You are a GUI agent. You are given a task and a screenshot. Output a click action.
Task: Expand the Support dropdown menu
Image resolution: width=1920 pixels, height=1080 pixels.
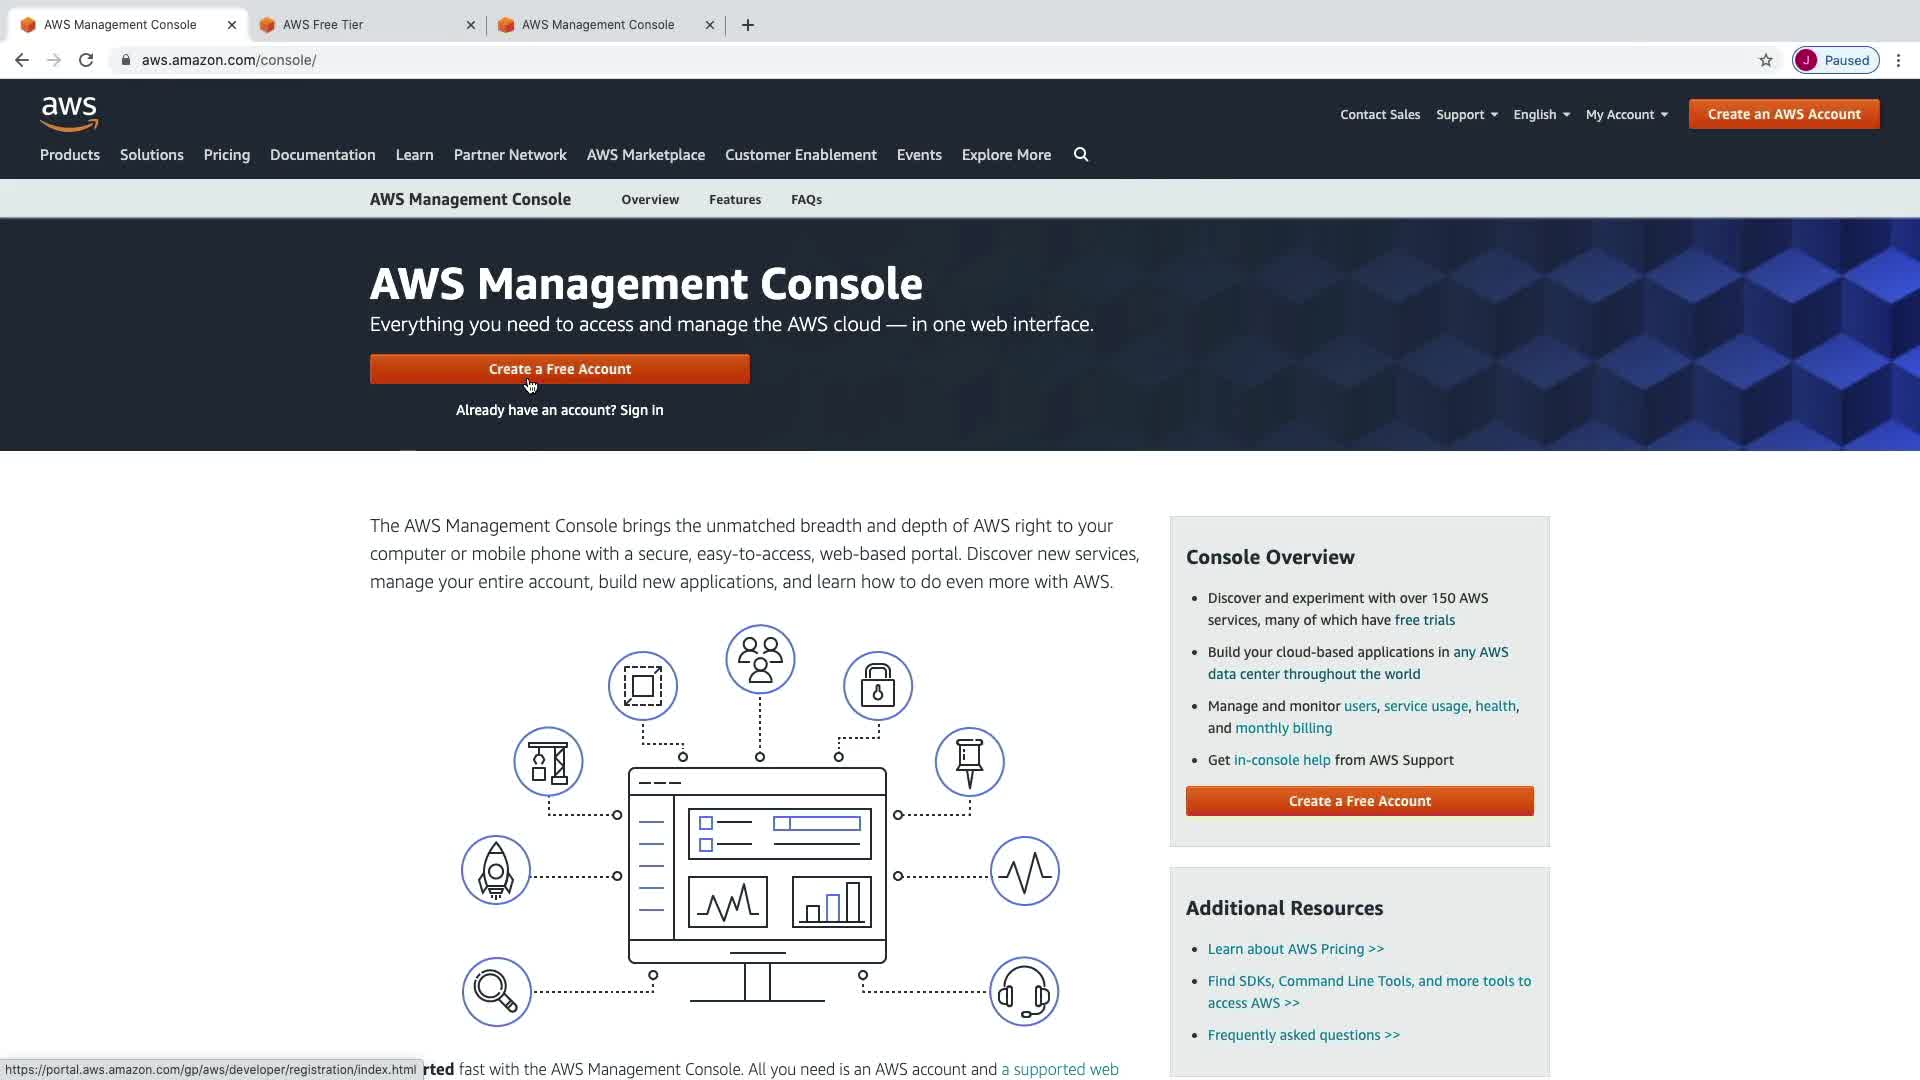[x=1466, y=115]
